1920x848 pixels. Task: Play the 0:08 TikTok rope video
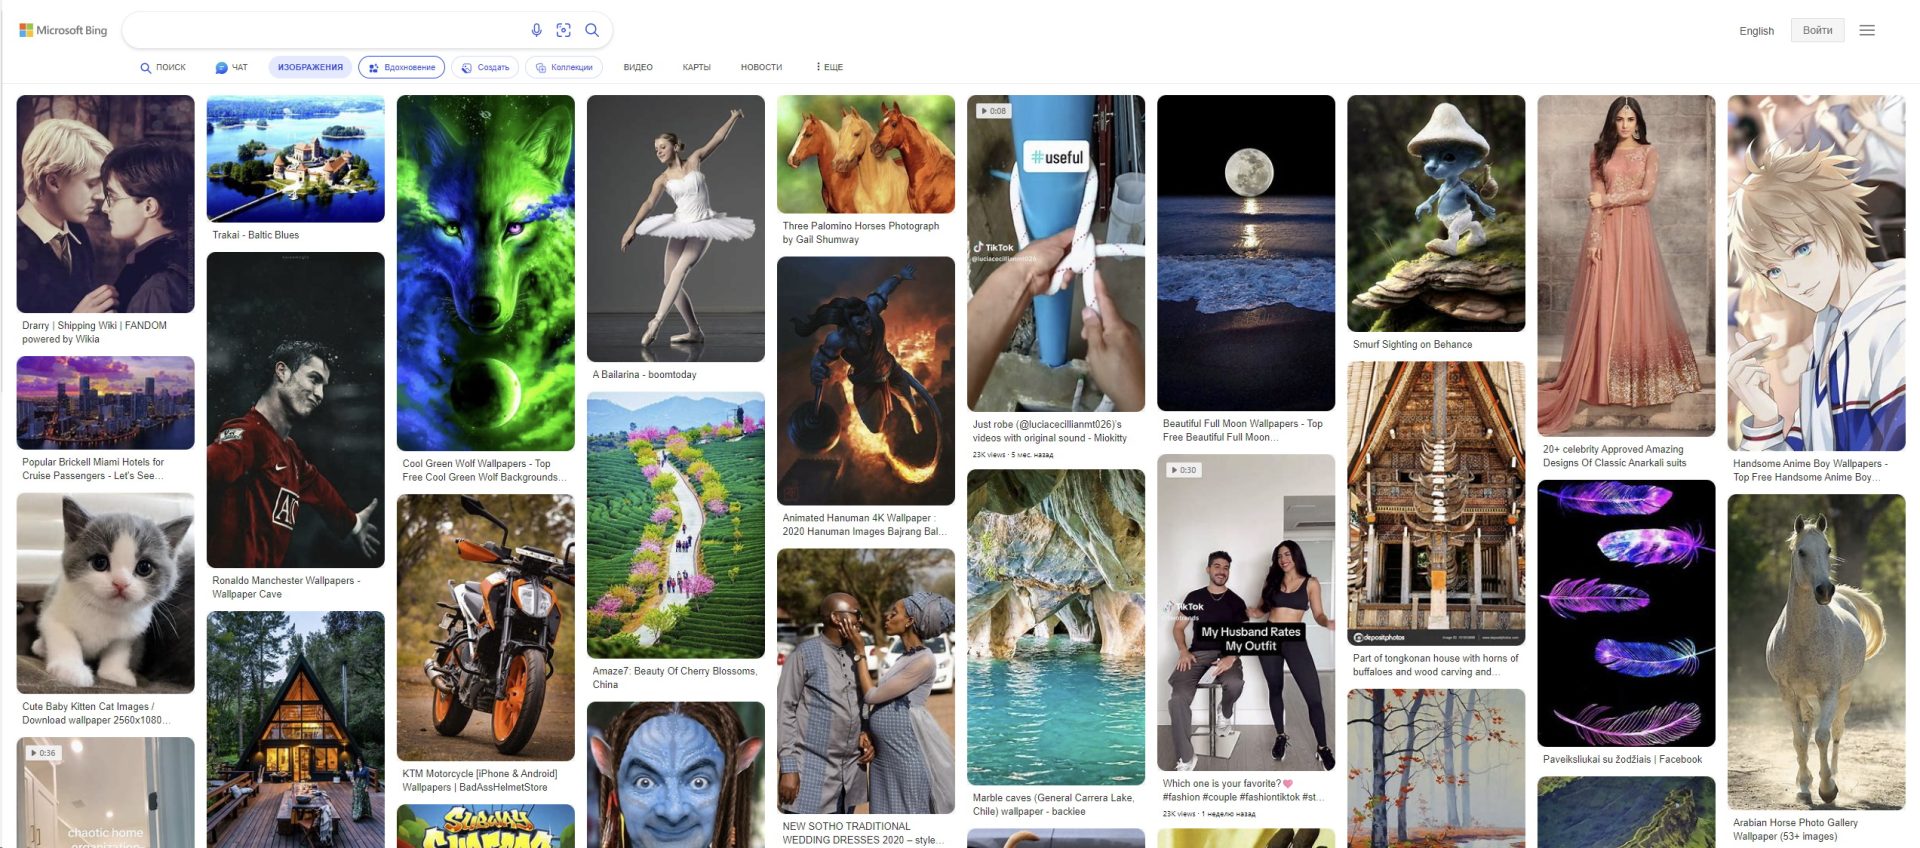(x=1055, y=252)
